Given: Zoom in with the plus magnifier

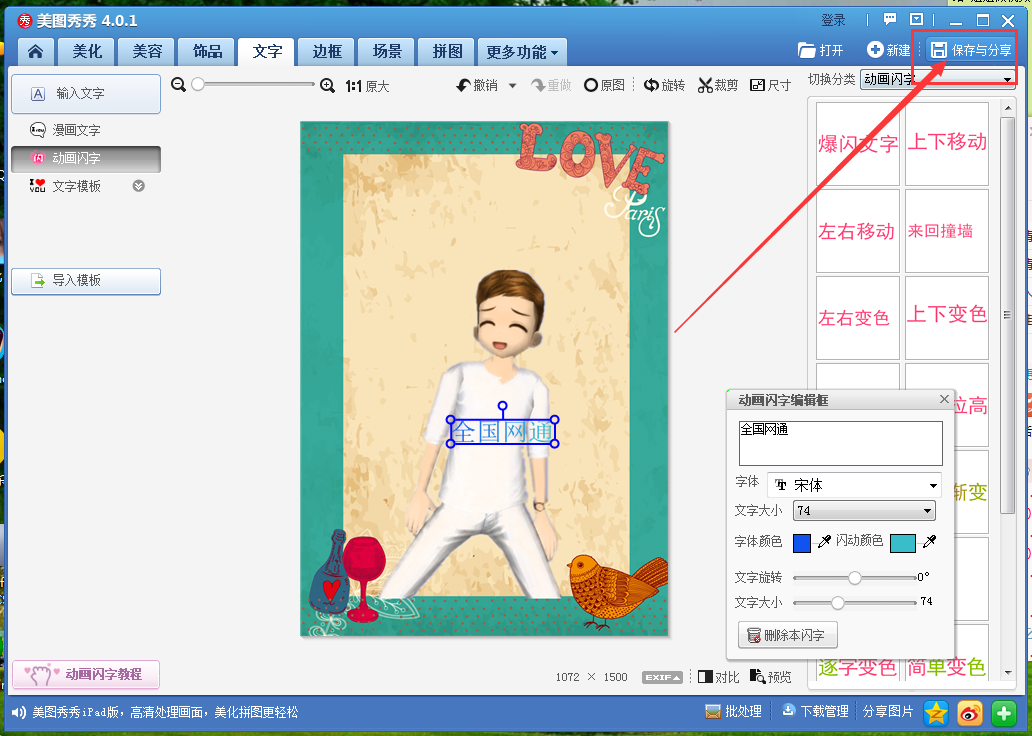Looking at the screenshot, I should 327,86.
